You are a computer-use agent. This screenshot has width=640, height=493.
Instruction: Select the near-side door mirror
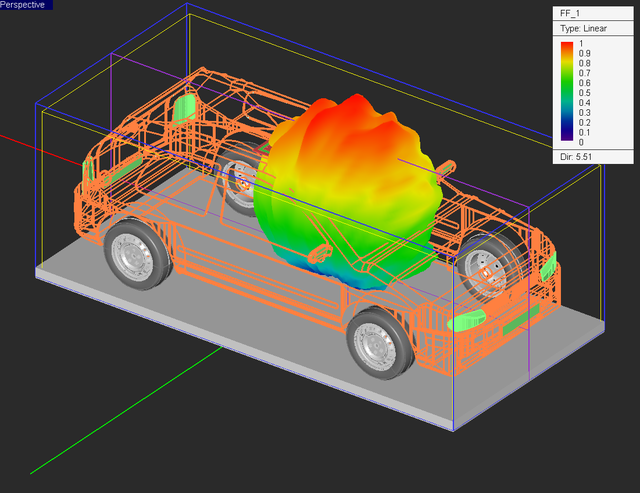320,253
